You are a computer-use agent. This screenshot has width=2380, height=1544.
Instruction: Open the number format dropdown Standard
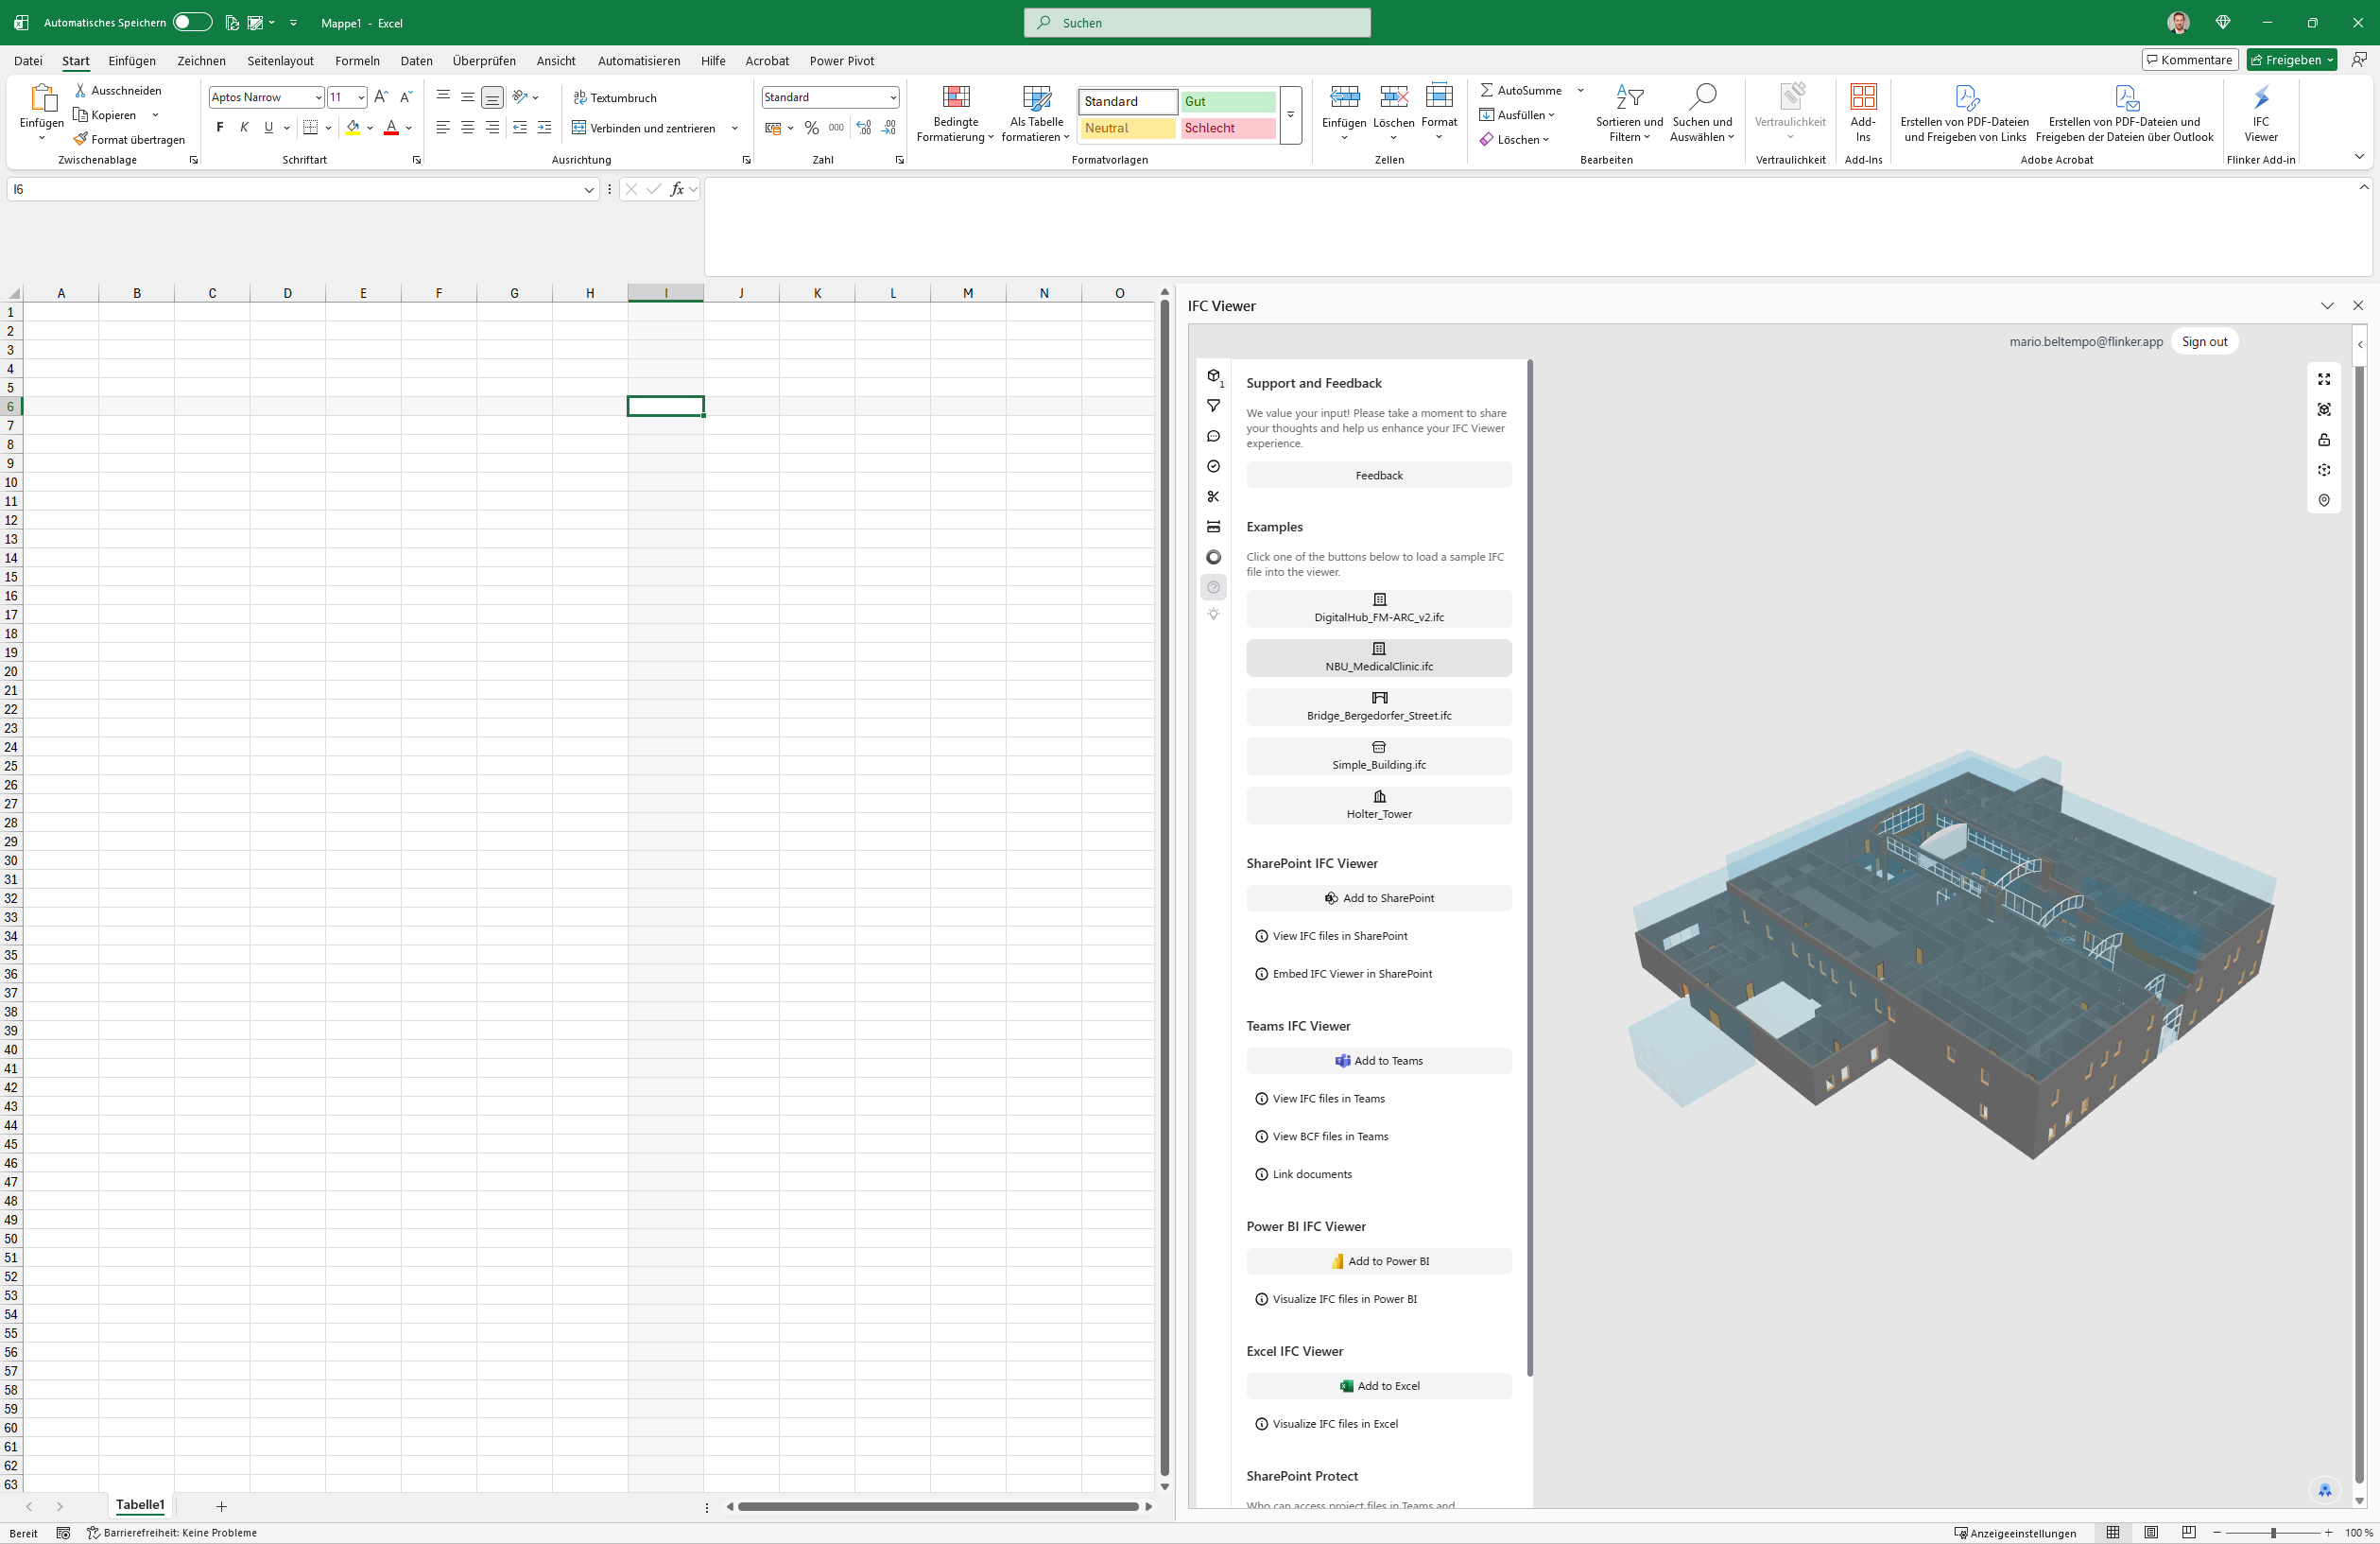click(892, 97)
